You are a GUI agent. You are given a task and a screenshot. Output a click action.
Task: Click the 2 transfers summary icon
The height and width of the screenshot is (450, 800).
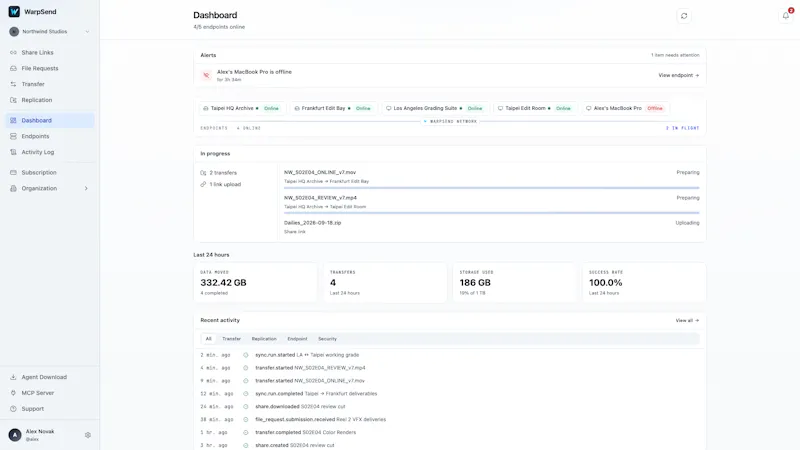click(204, 173)
